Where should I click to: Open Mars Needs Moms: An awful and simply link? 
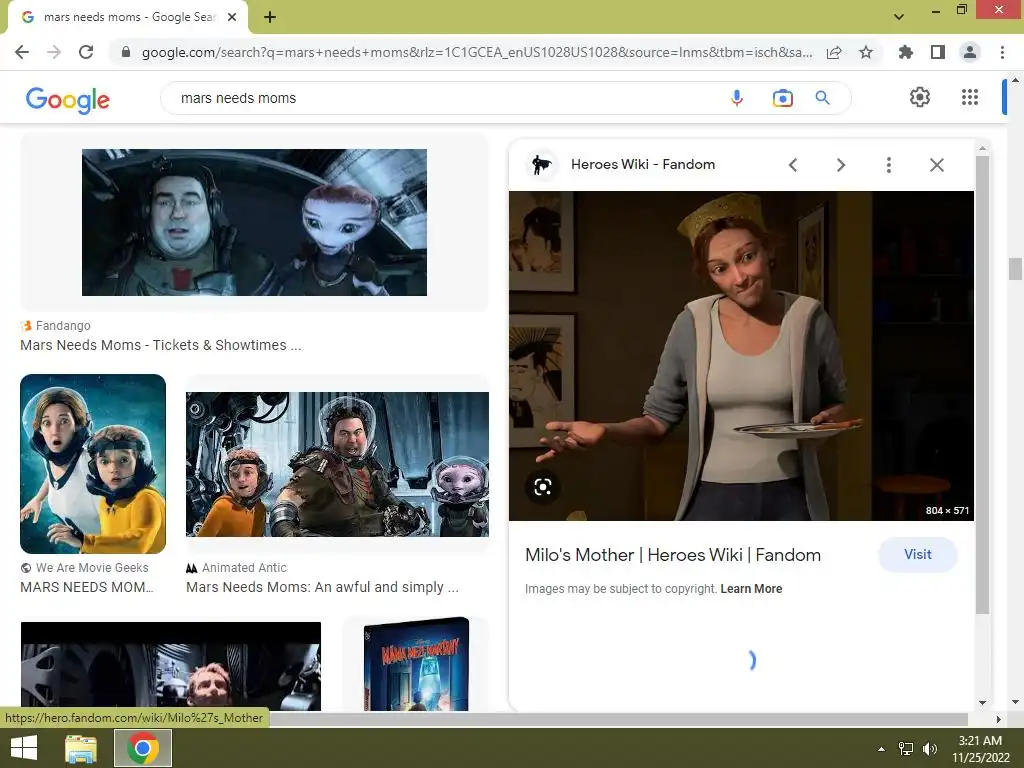pyautogui.click(x=323, y=587)
